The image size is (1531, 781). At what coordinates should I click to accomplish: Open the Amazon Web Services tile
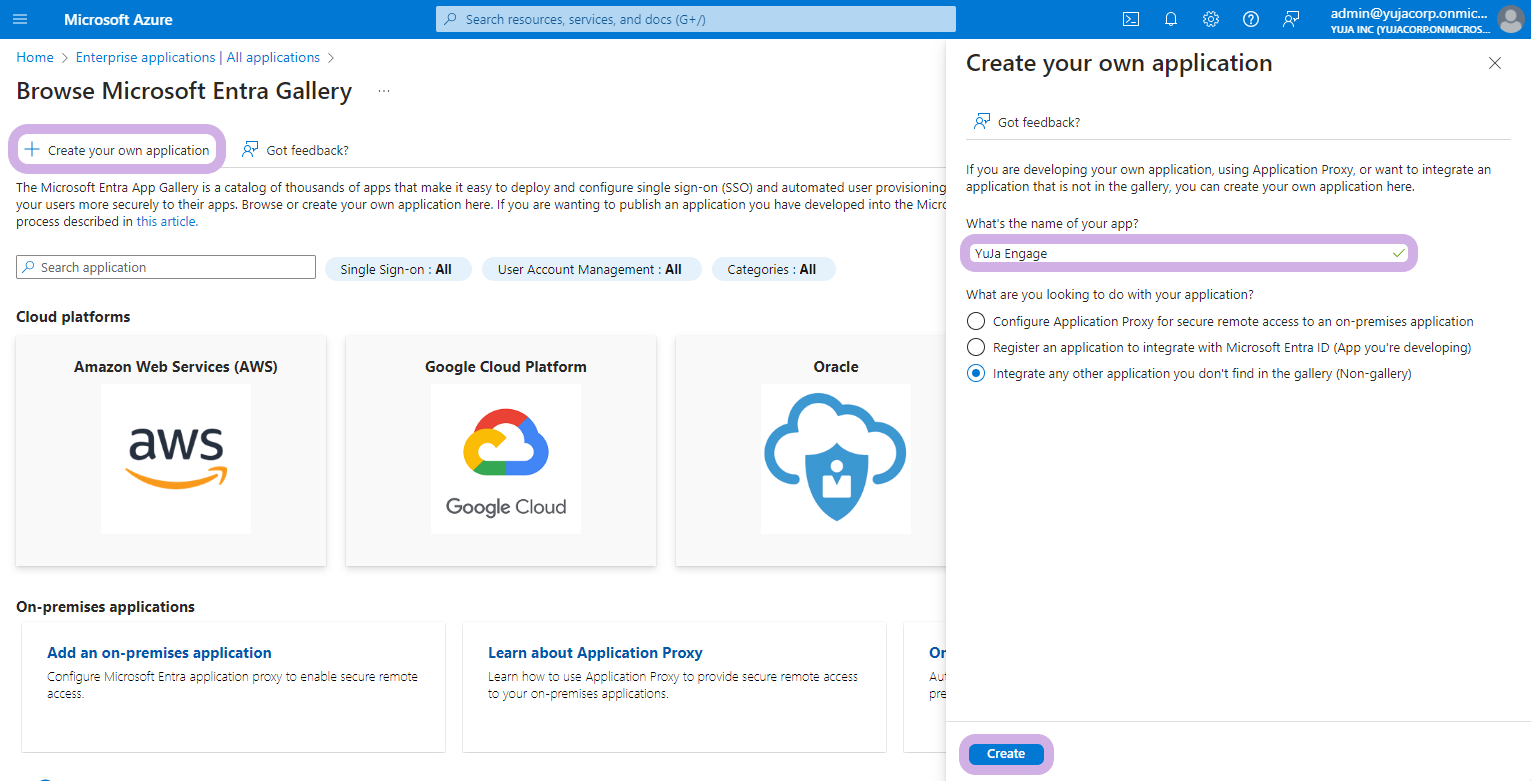point(176,450)
